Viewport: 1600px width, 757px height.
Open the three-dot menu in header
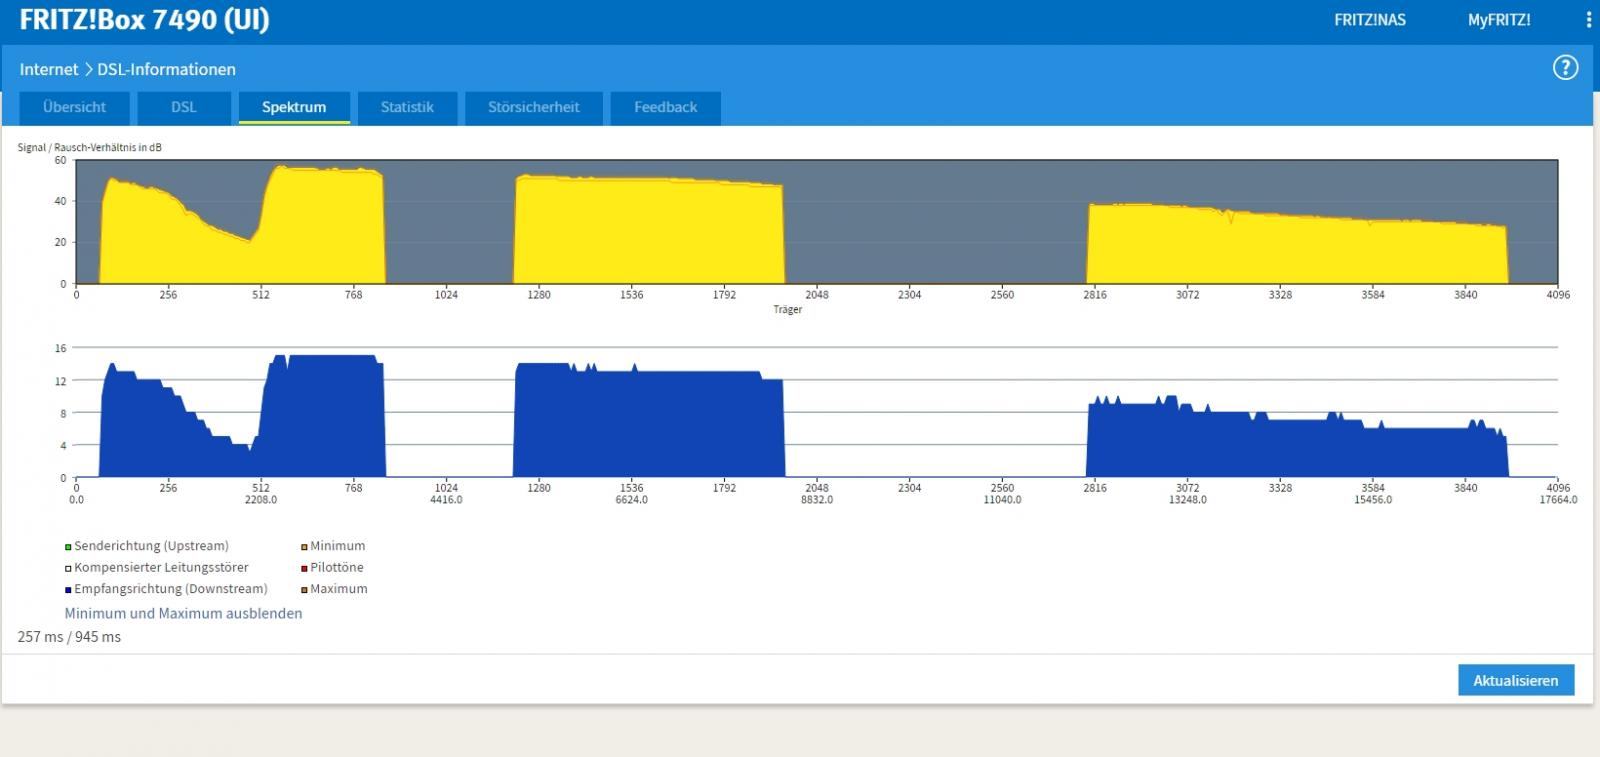[x=1589, y=20]
